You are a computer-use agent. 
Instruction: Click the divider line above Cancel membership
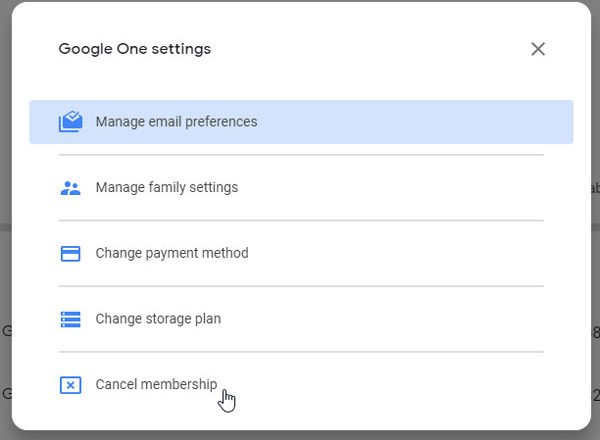click(300, 352)
